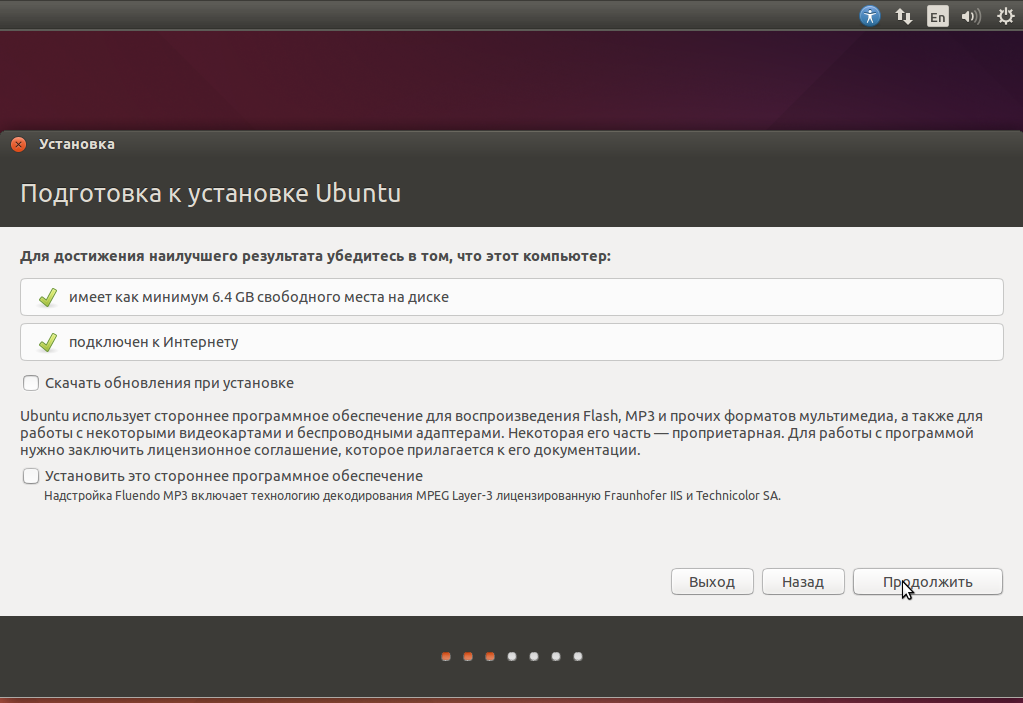The image size is (1023, 703).
Task: Go back with the Назад button
Action: (x=803, y=582)
